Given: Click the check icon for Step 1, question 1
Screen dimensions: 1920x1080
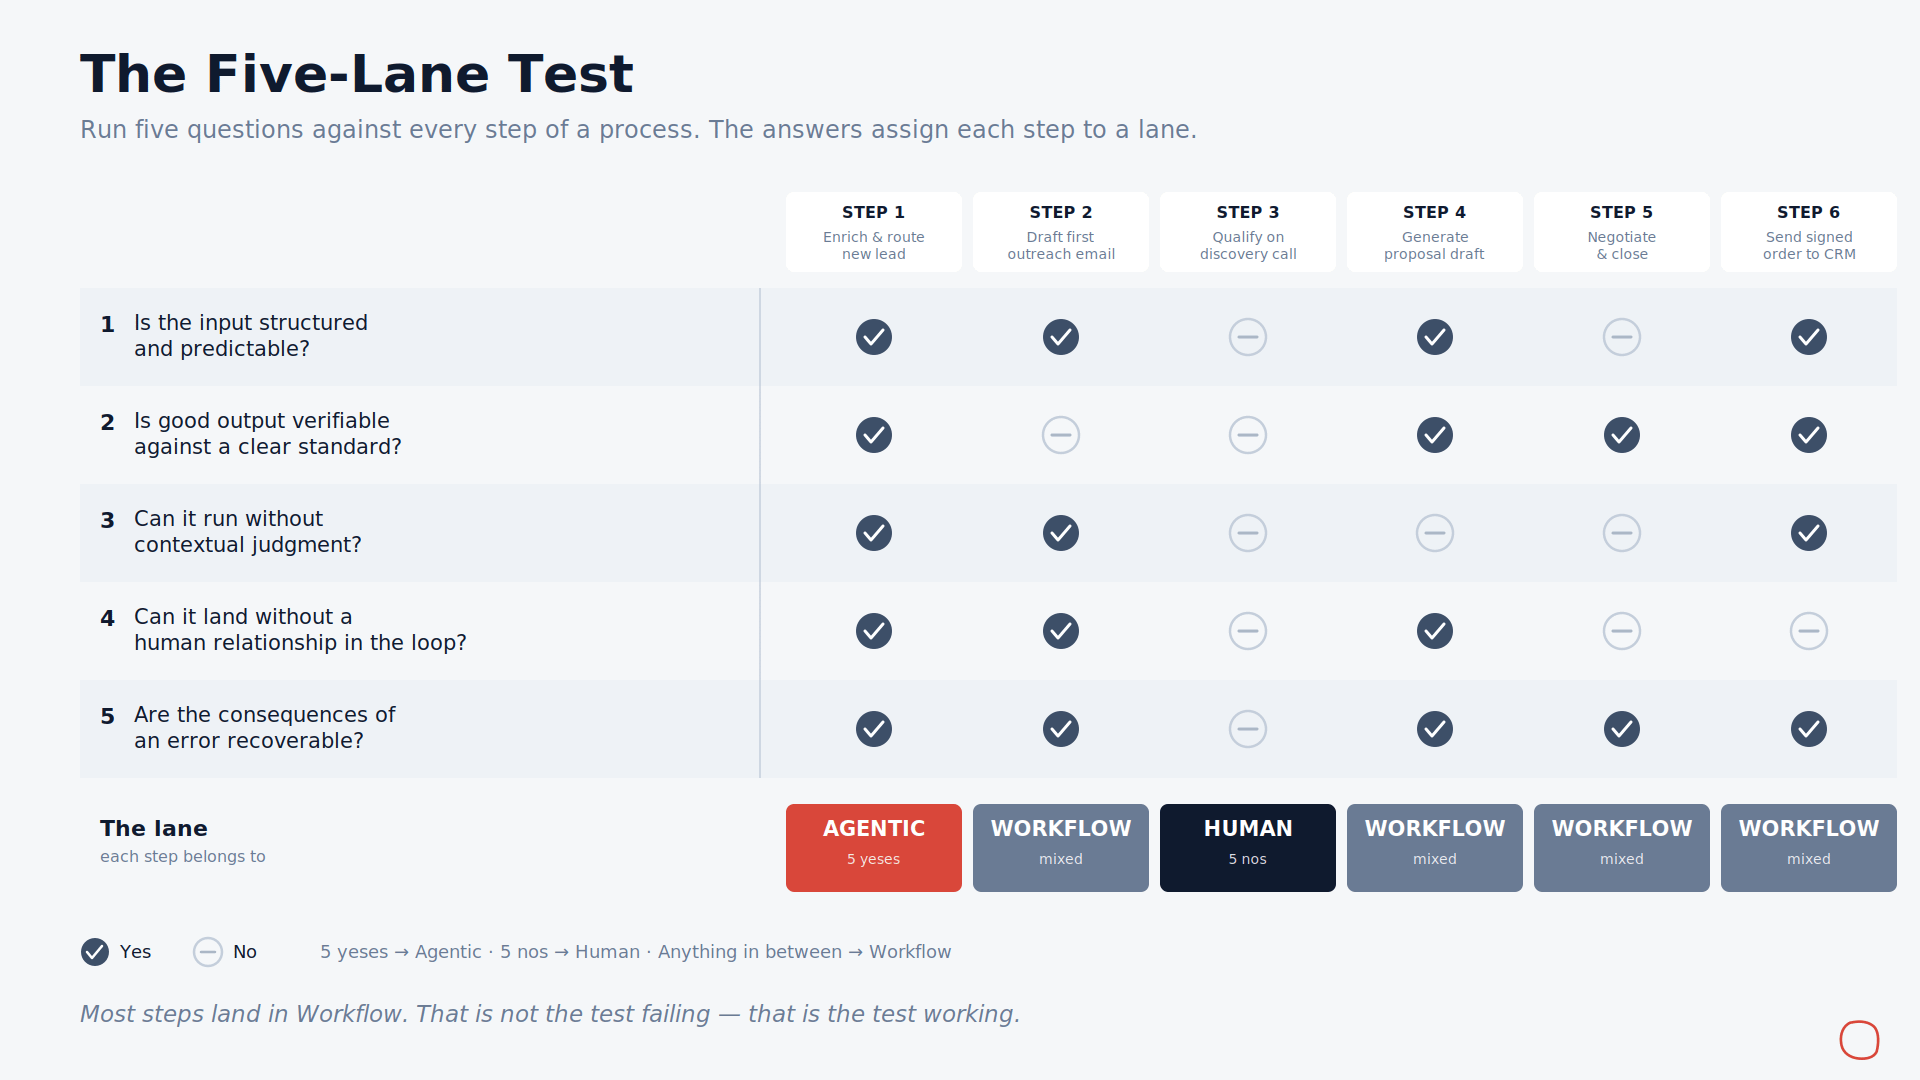Looking at the screenshot, I should [873, 337].
